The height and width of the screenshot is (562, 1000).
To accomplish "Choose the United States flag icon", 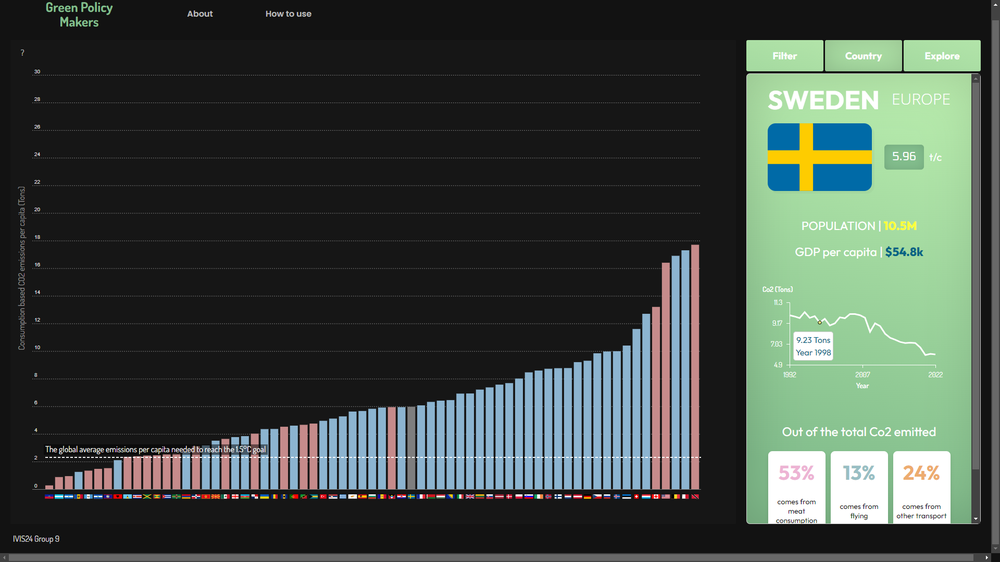I will coord(666,496).
